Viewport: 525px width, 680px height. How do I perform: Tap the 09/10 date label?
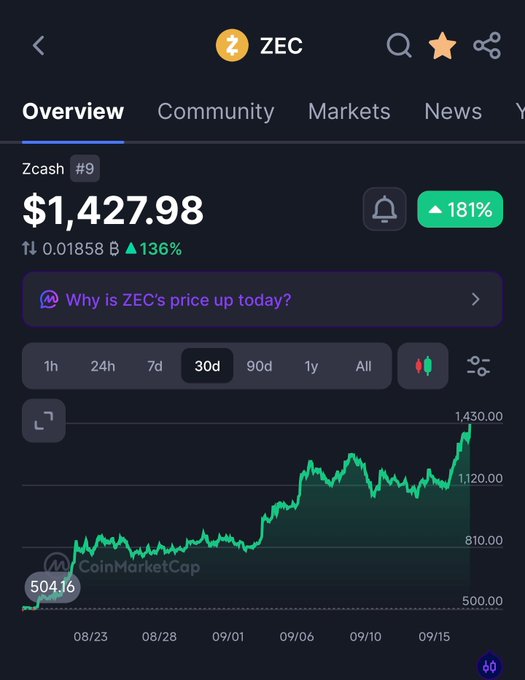[x=365, y=637]
